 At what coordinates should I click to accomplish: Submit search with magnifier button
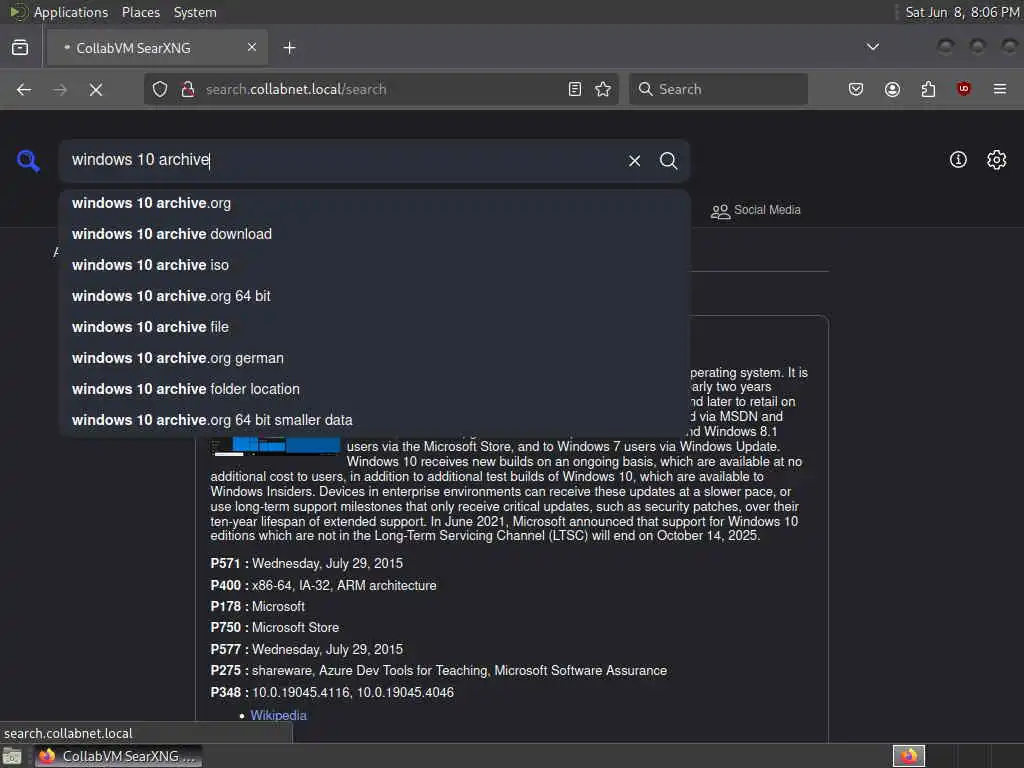[668, 161]
